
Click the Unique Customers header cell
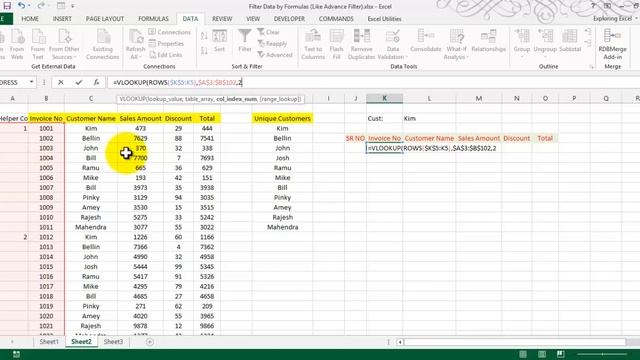[x=282, y=118]
